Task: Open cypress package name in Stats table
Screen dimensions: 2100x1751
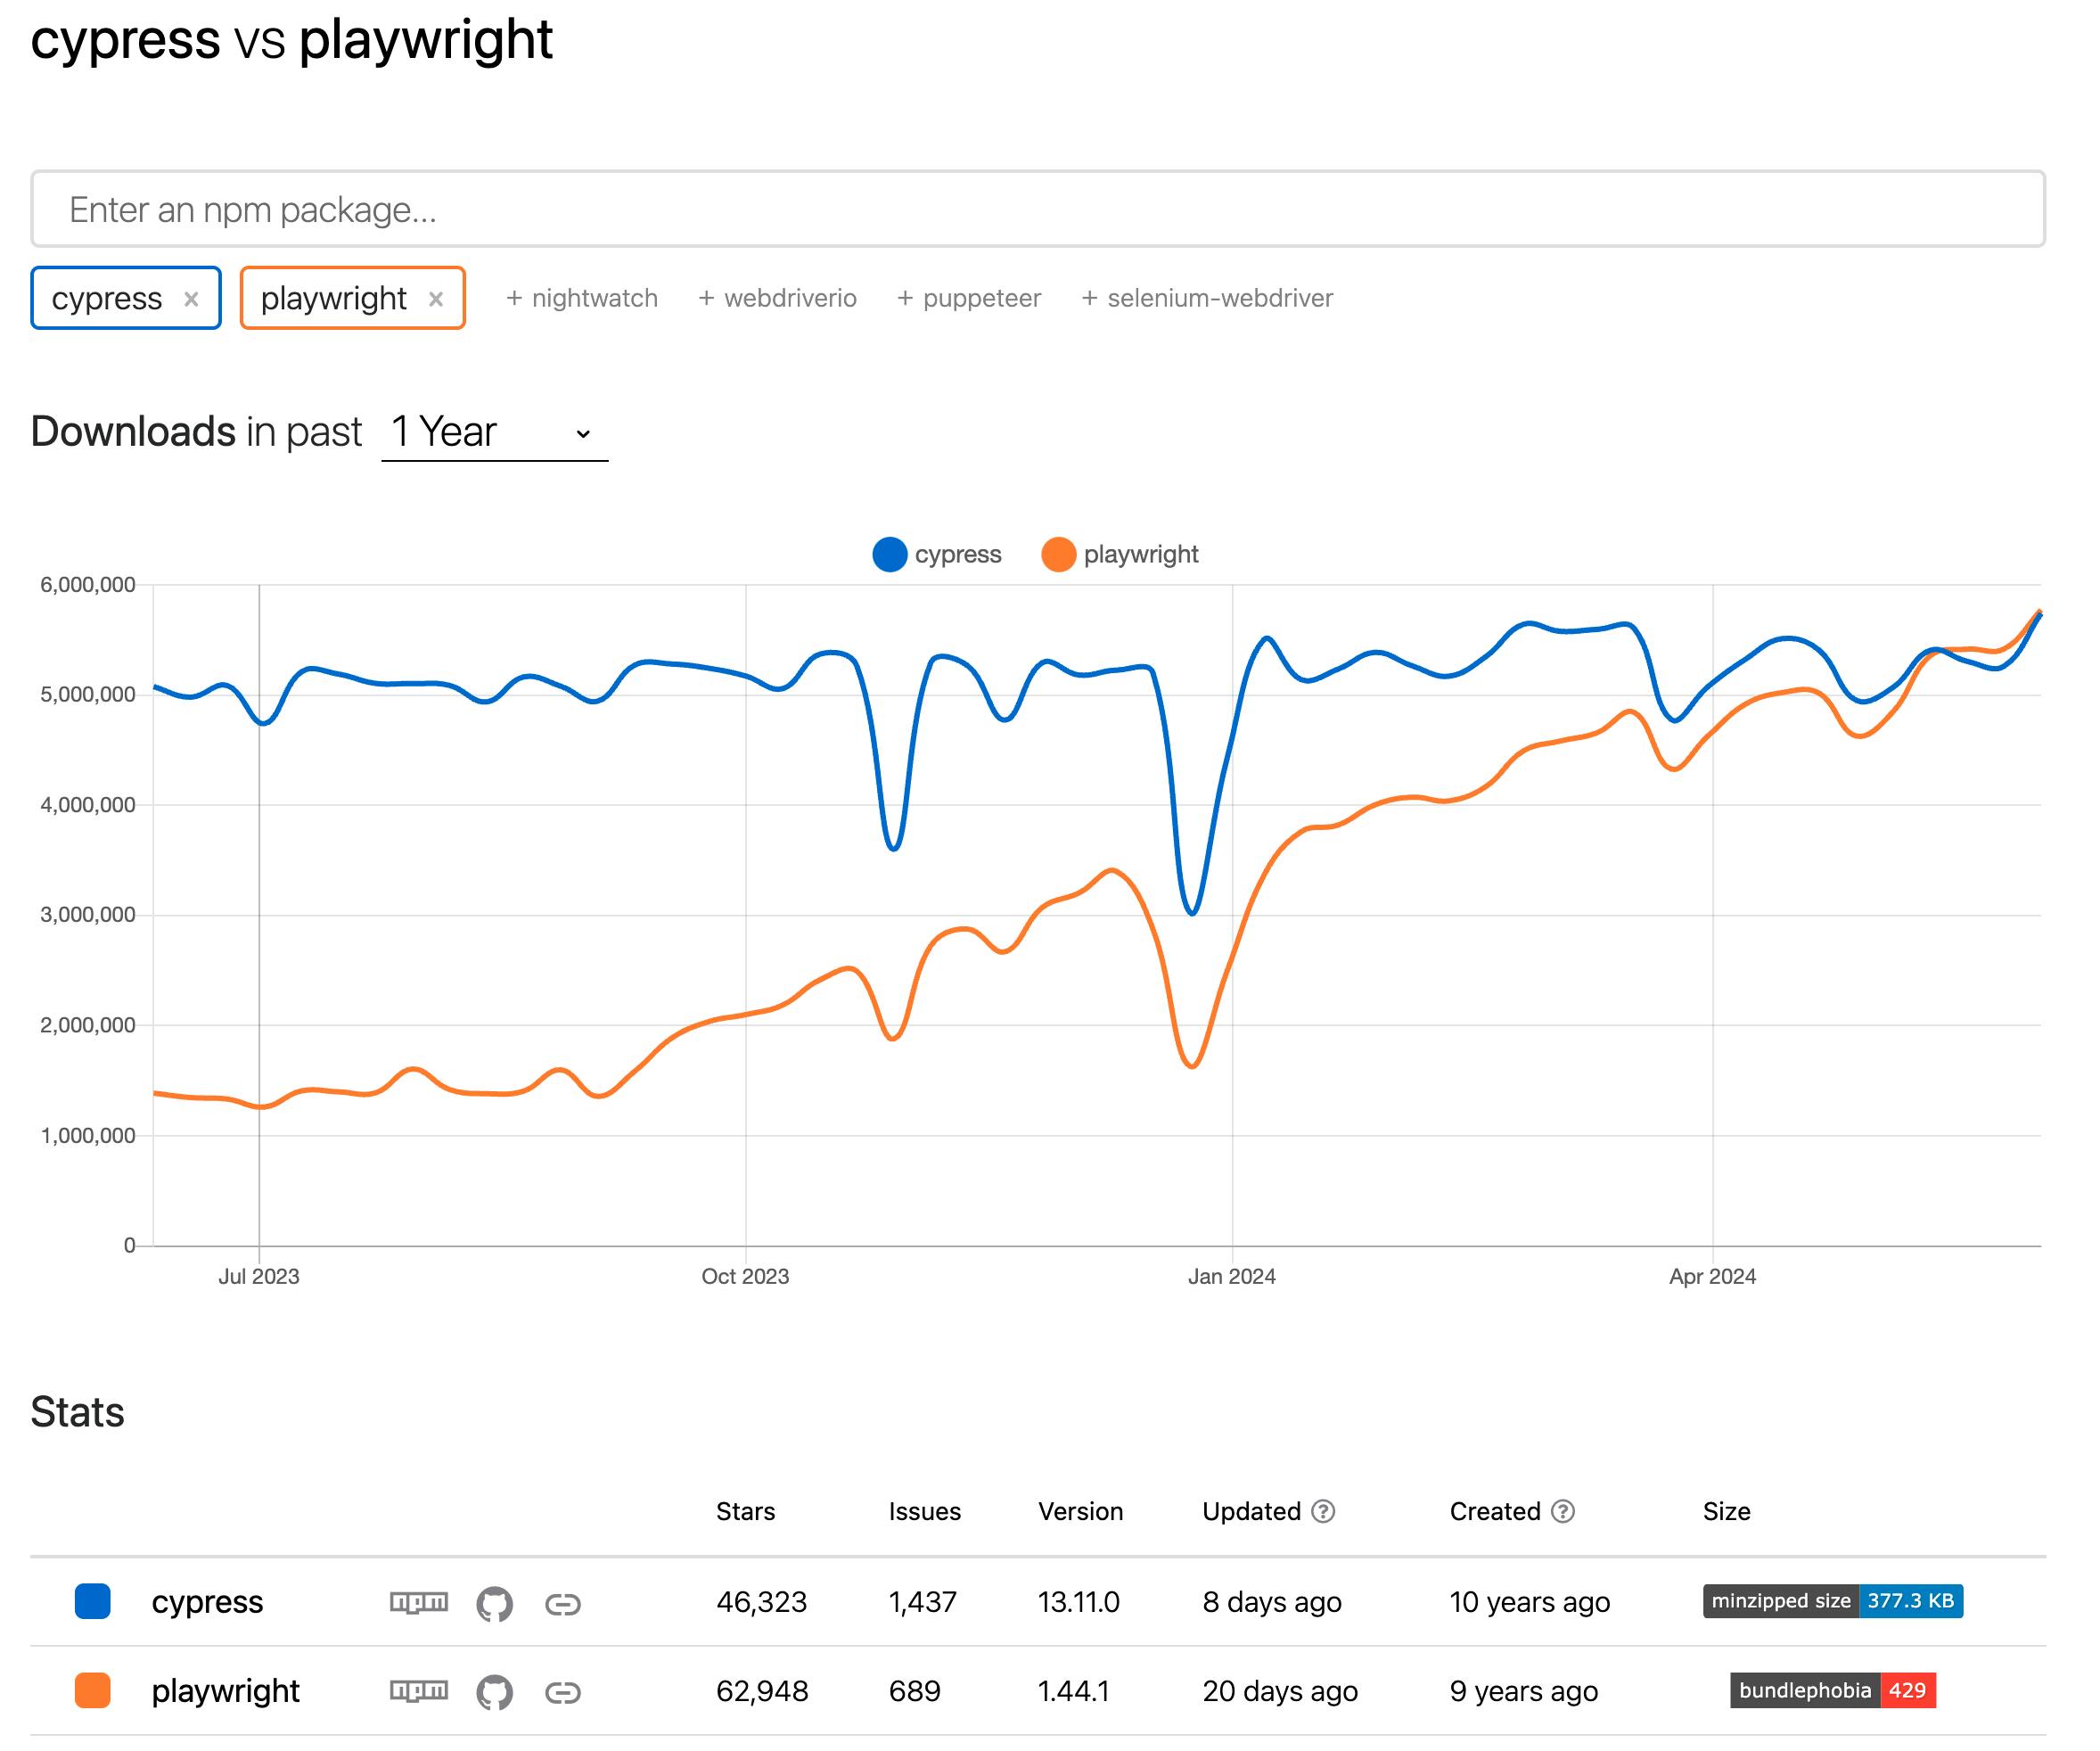Action: pyautogui.click(x=207, y=1602)
